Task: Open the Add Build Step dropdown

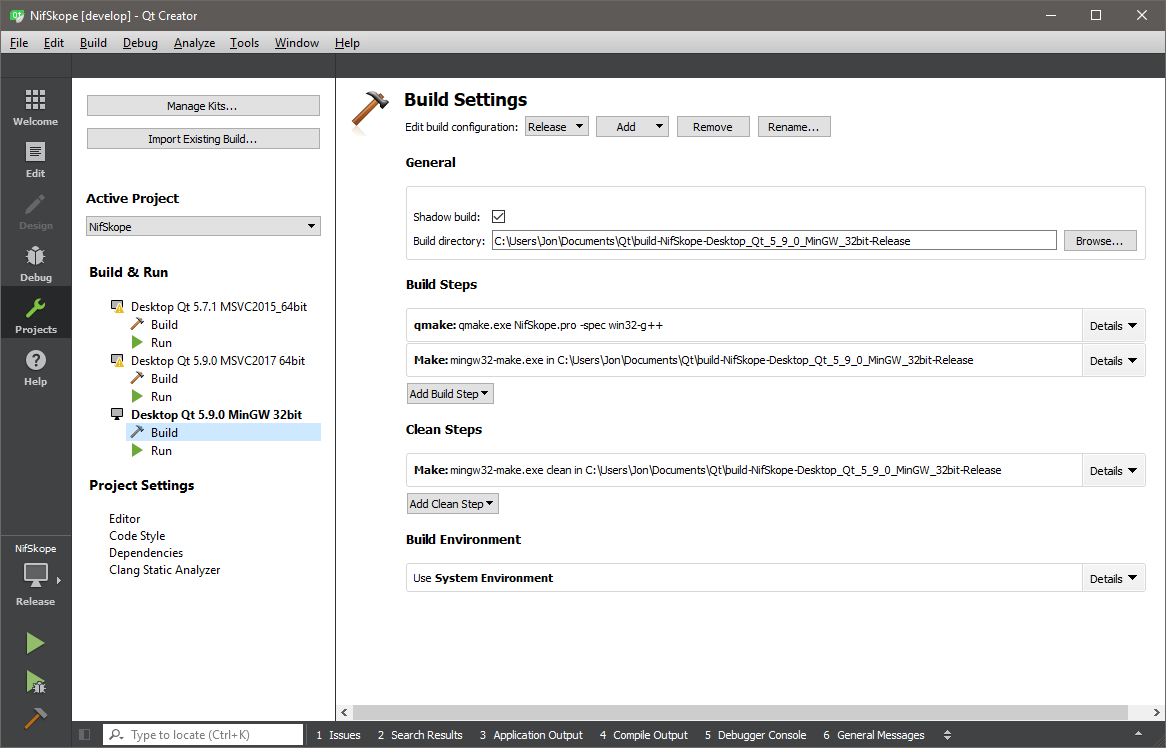Action: tap(449, 393)
